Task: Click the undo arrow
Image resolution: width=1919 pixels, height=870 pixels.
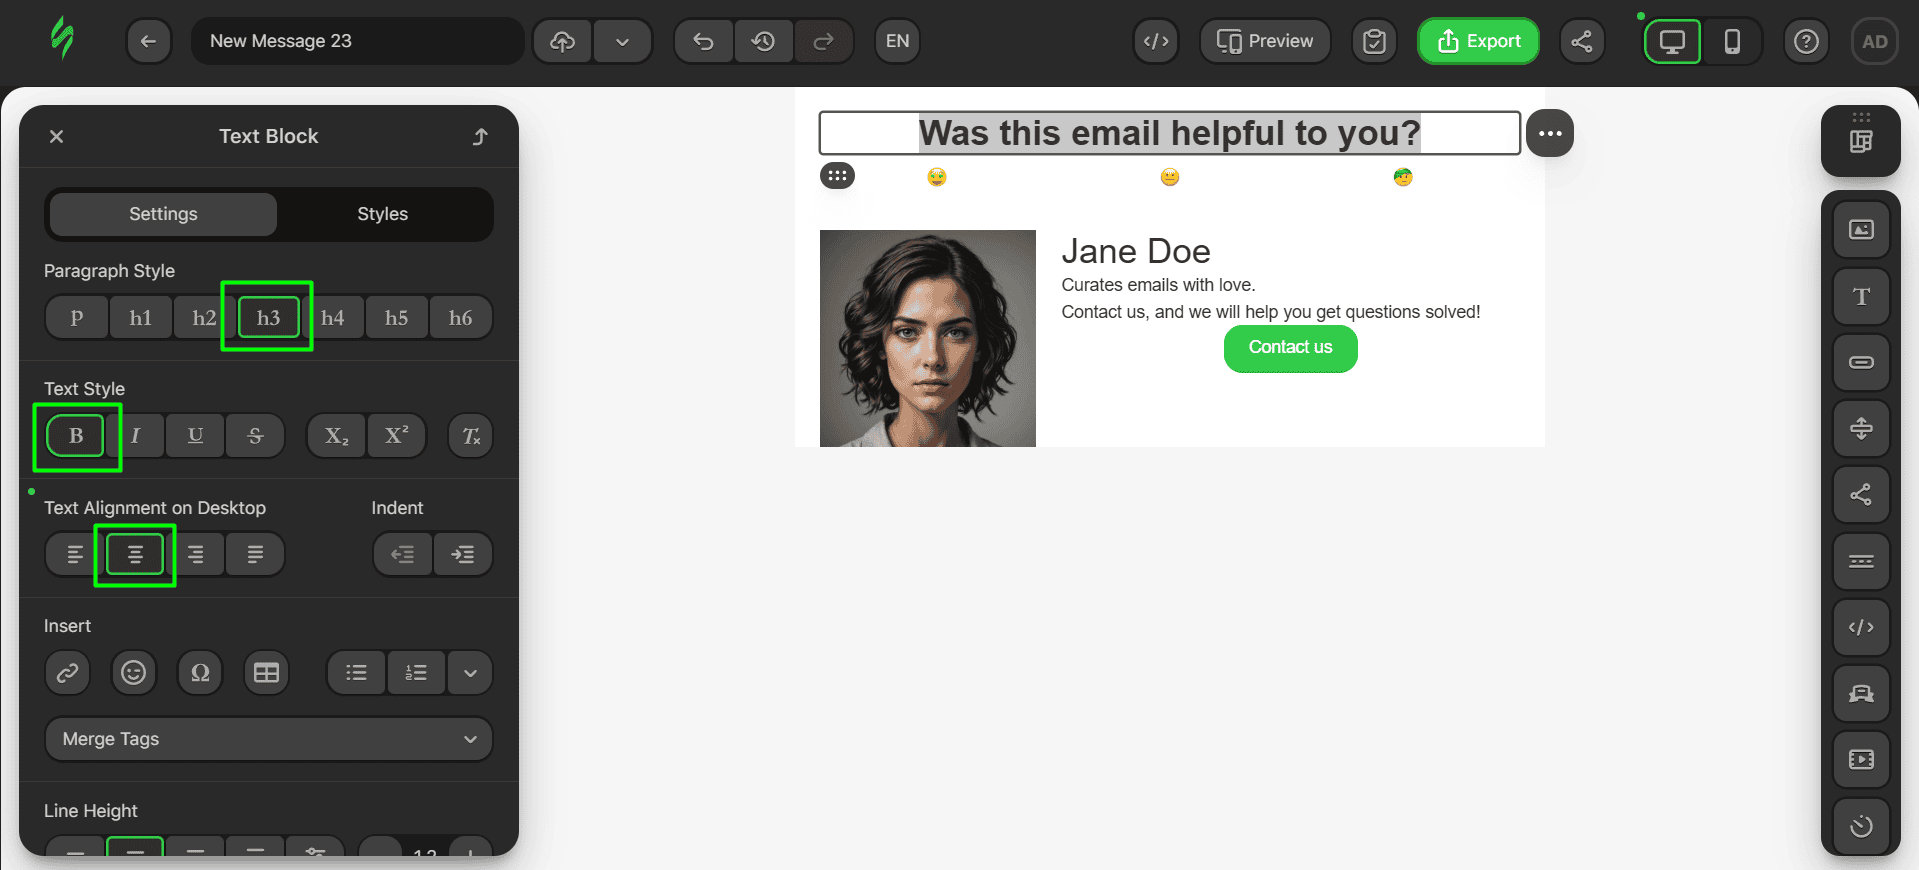Action: pos(703,41)
